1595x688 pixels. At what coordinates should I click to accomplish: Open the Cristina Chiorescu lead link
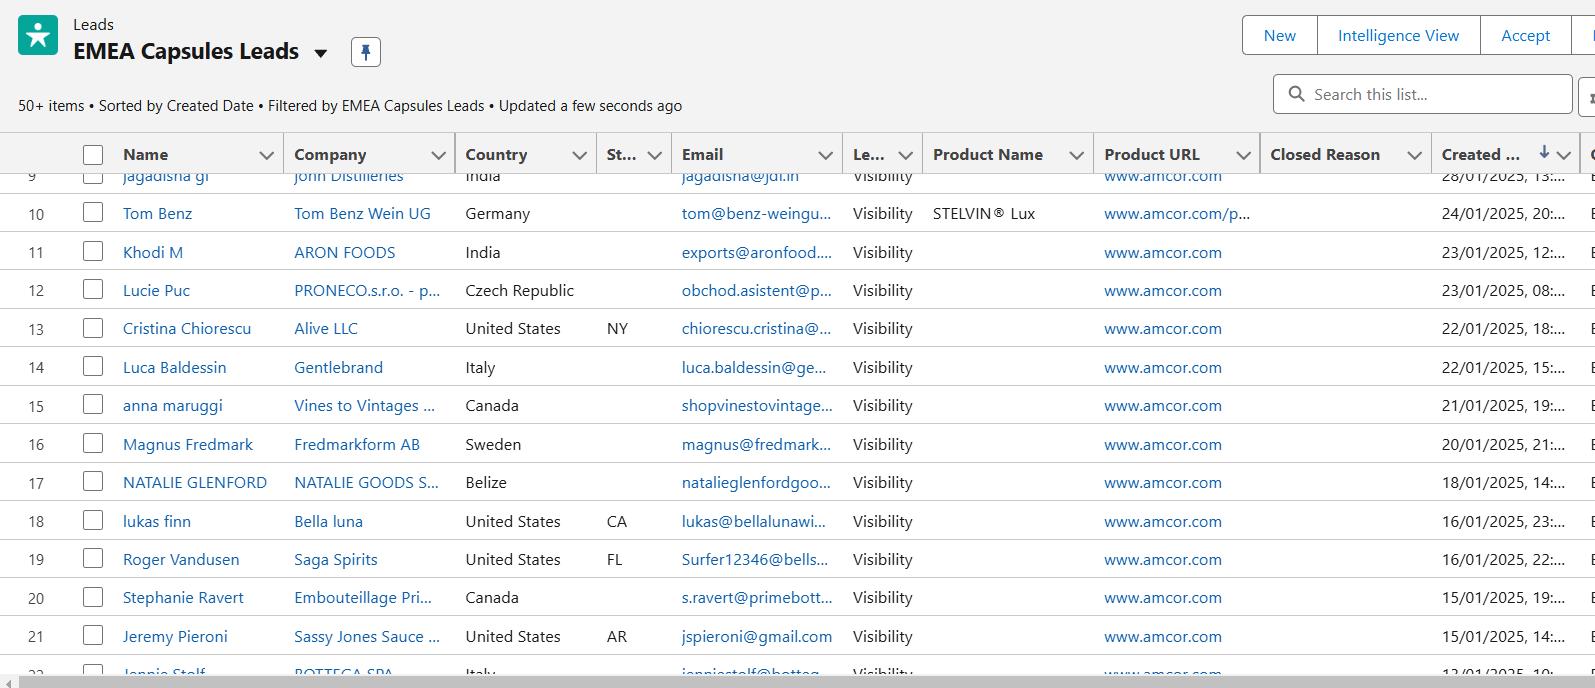tap(187, 329)
